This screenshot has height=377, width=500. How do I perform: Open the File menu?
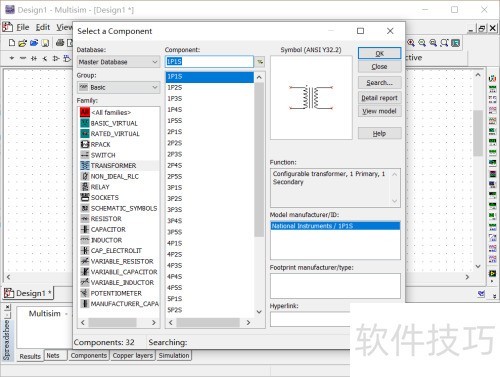23,27
